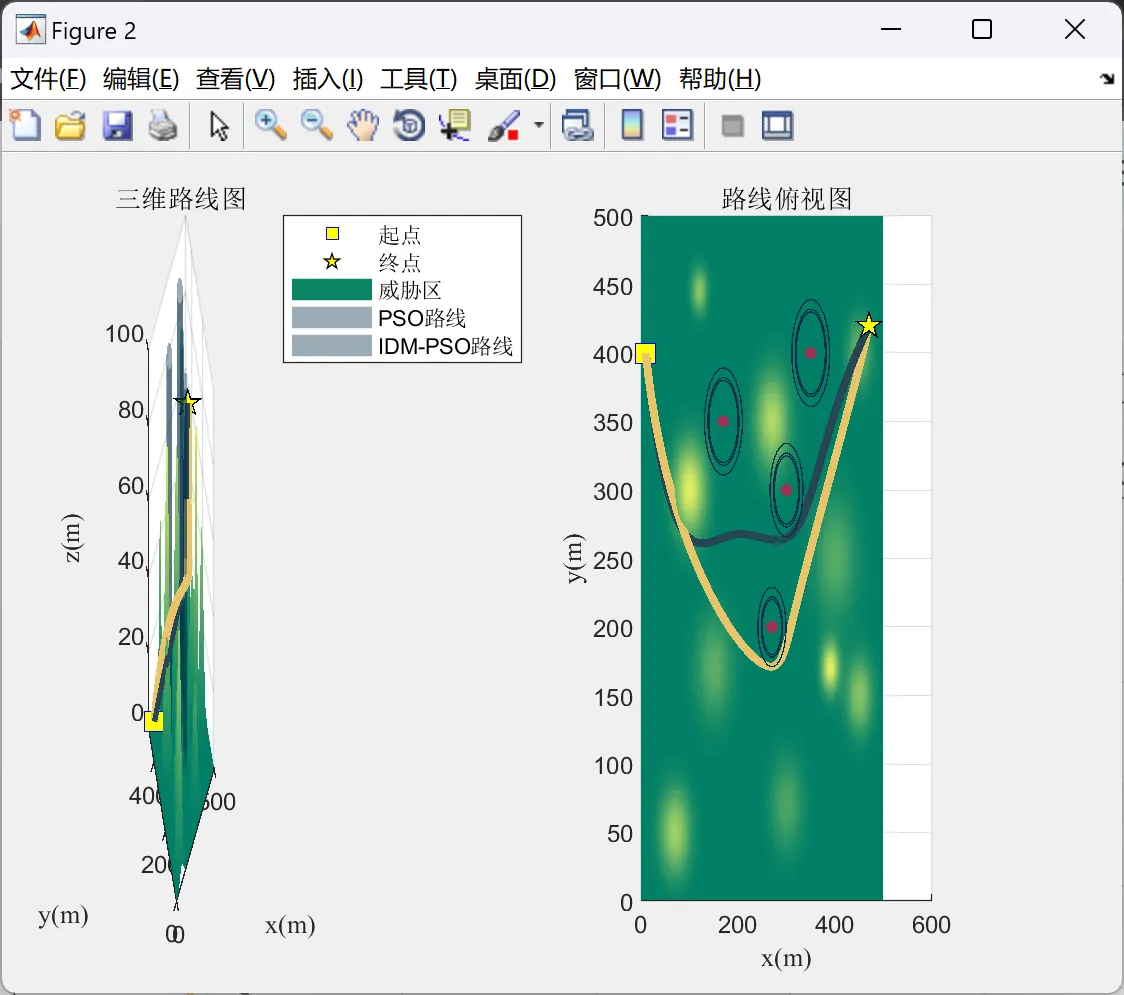Click the 路线俯视图 plot title
Image resolution: width=1124 pixels, height=995 pixels.
[787, 199]
